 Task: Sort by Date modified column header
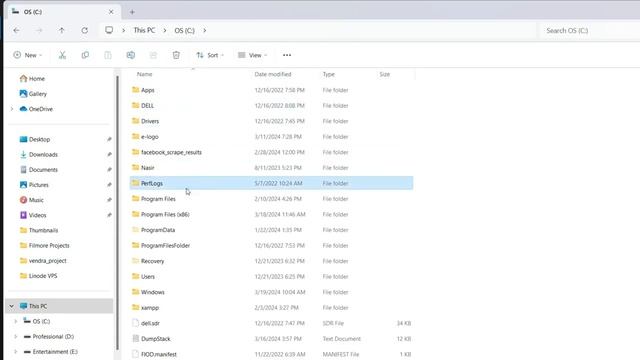(x=273, y=74)
